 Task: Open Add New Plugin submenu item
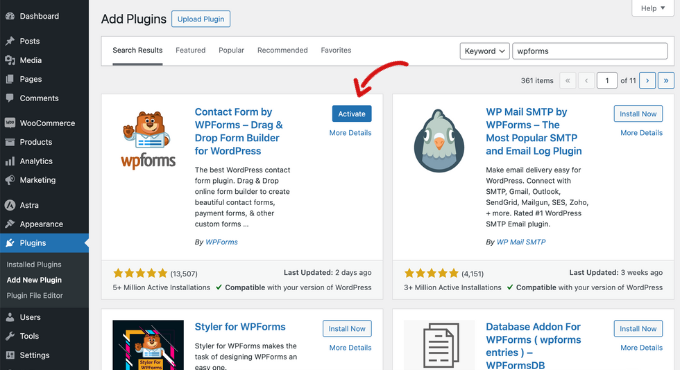[34, 280]
